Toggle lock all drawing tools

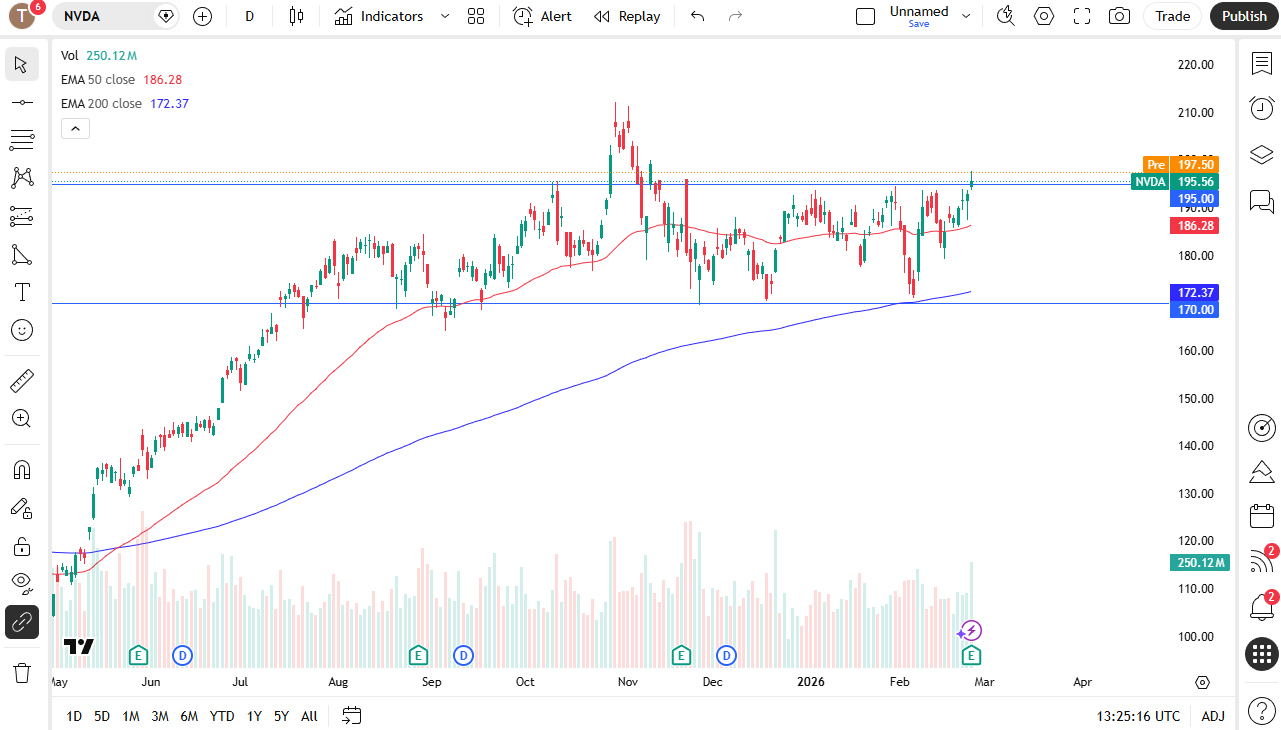coord(21,546)
